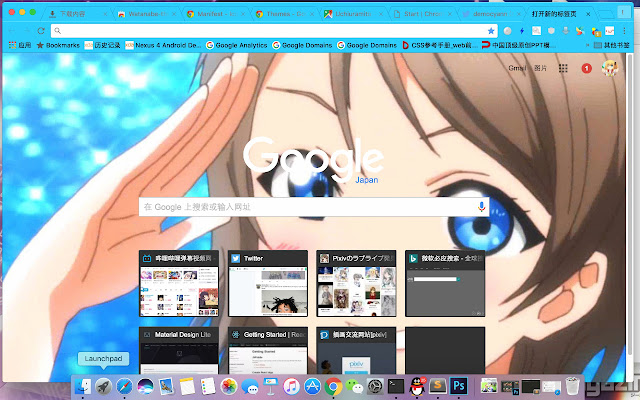Click the gray shield extension icon

click(x=551, y=31)
